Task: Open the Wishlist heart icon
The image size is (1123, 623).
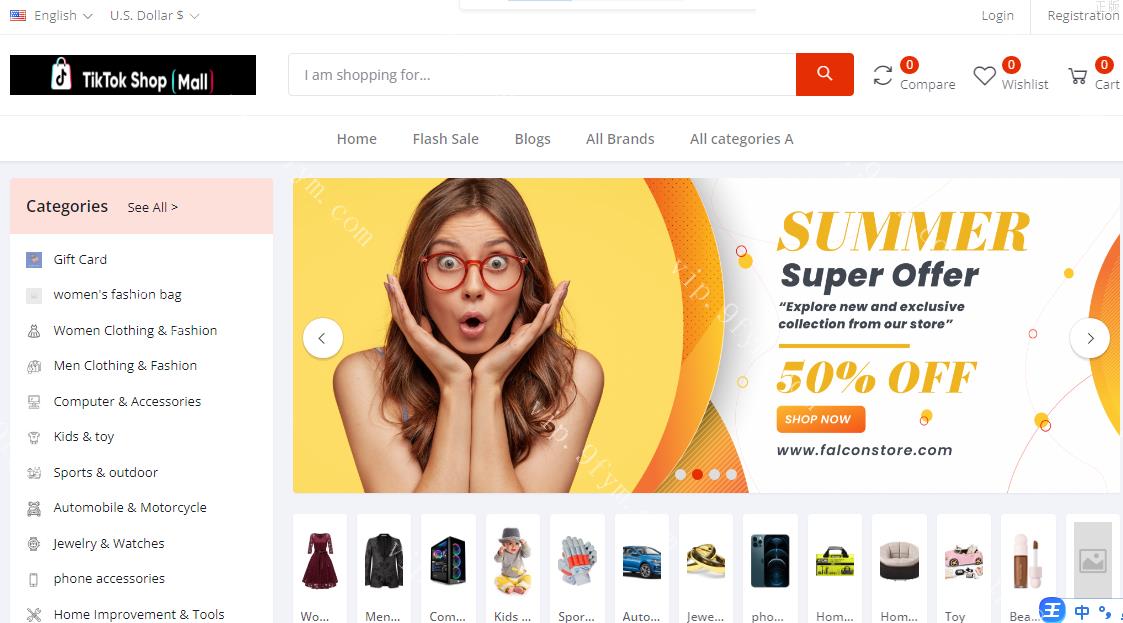Action: [x=984, y=75]
